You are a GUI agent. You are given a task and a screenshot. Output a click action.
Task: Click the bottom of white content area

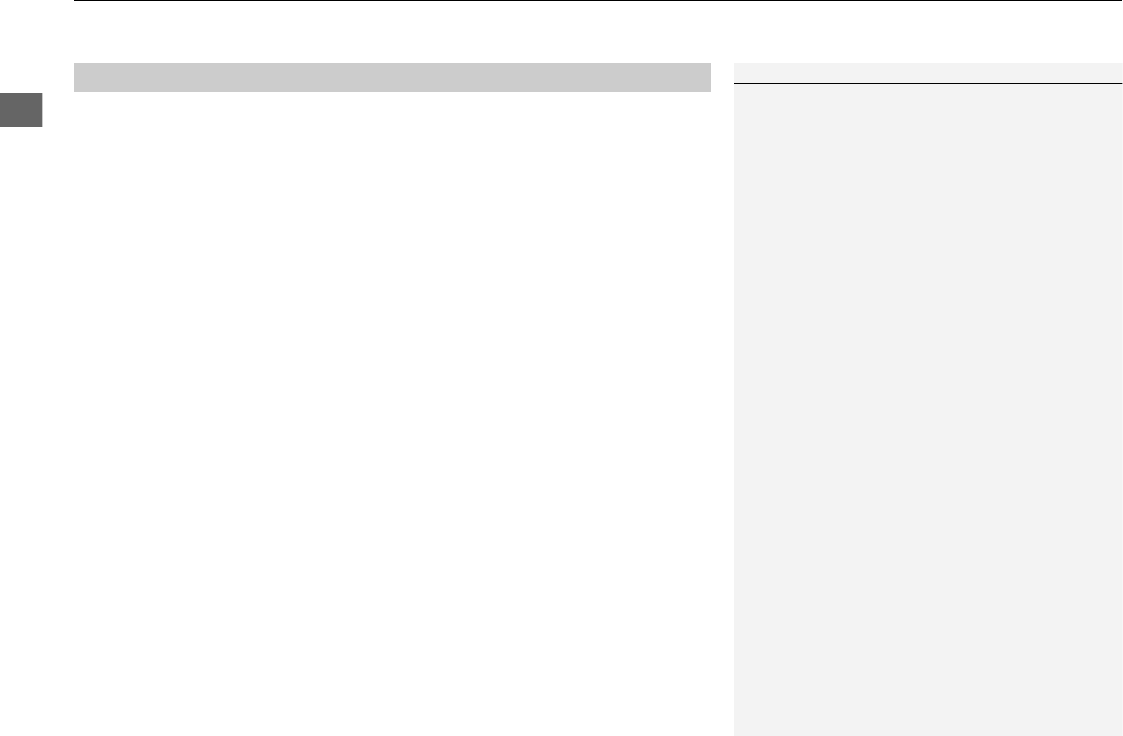tap(392, 709)
